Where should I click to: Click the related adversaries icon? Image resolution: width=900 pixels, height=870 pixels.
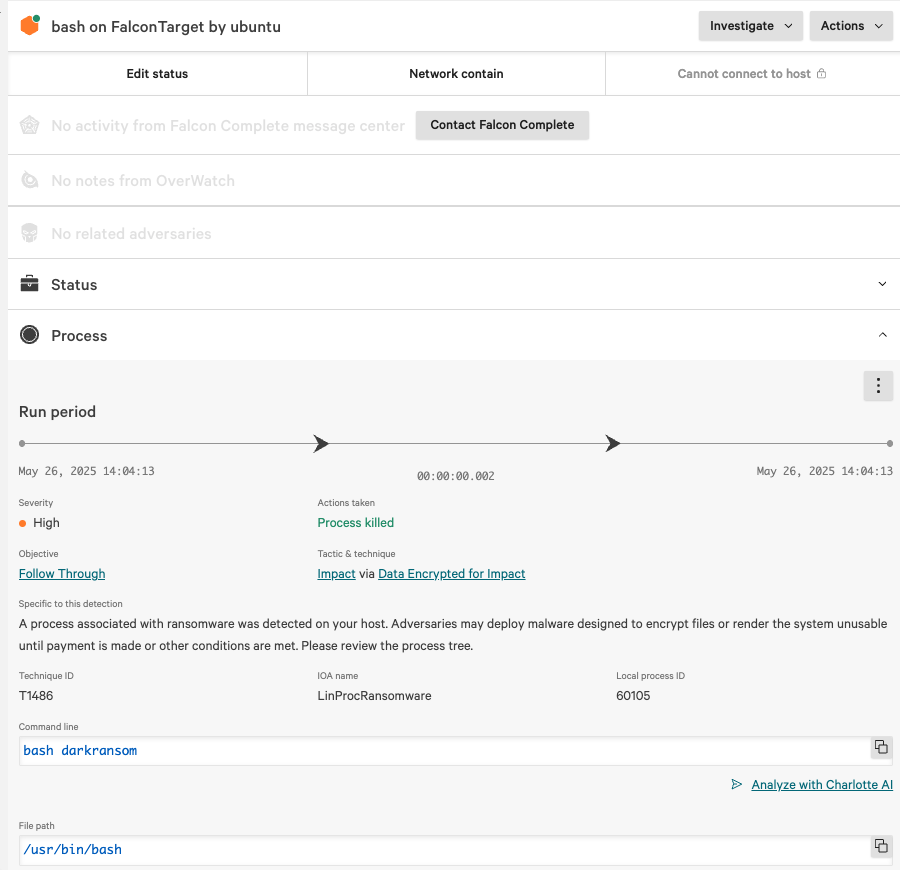(30, 233)
